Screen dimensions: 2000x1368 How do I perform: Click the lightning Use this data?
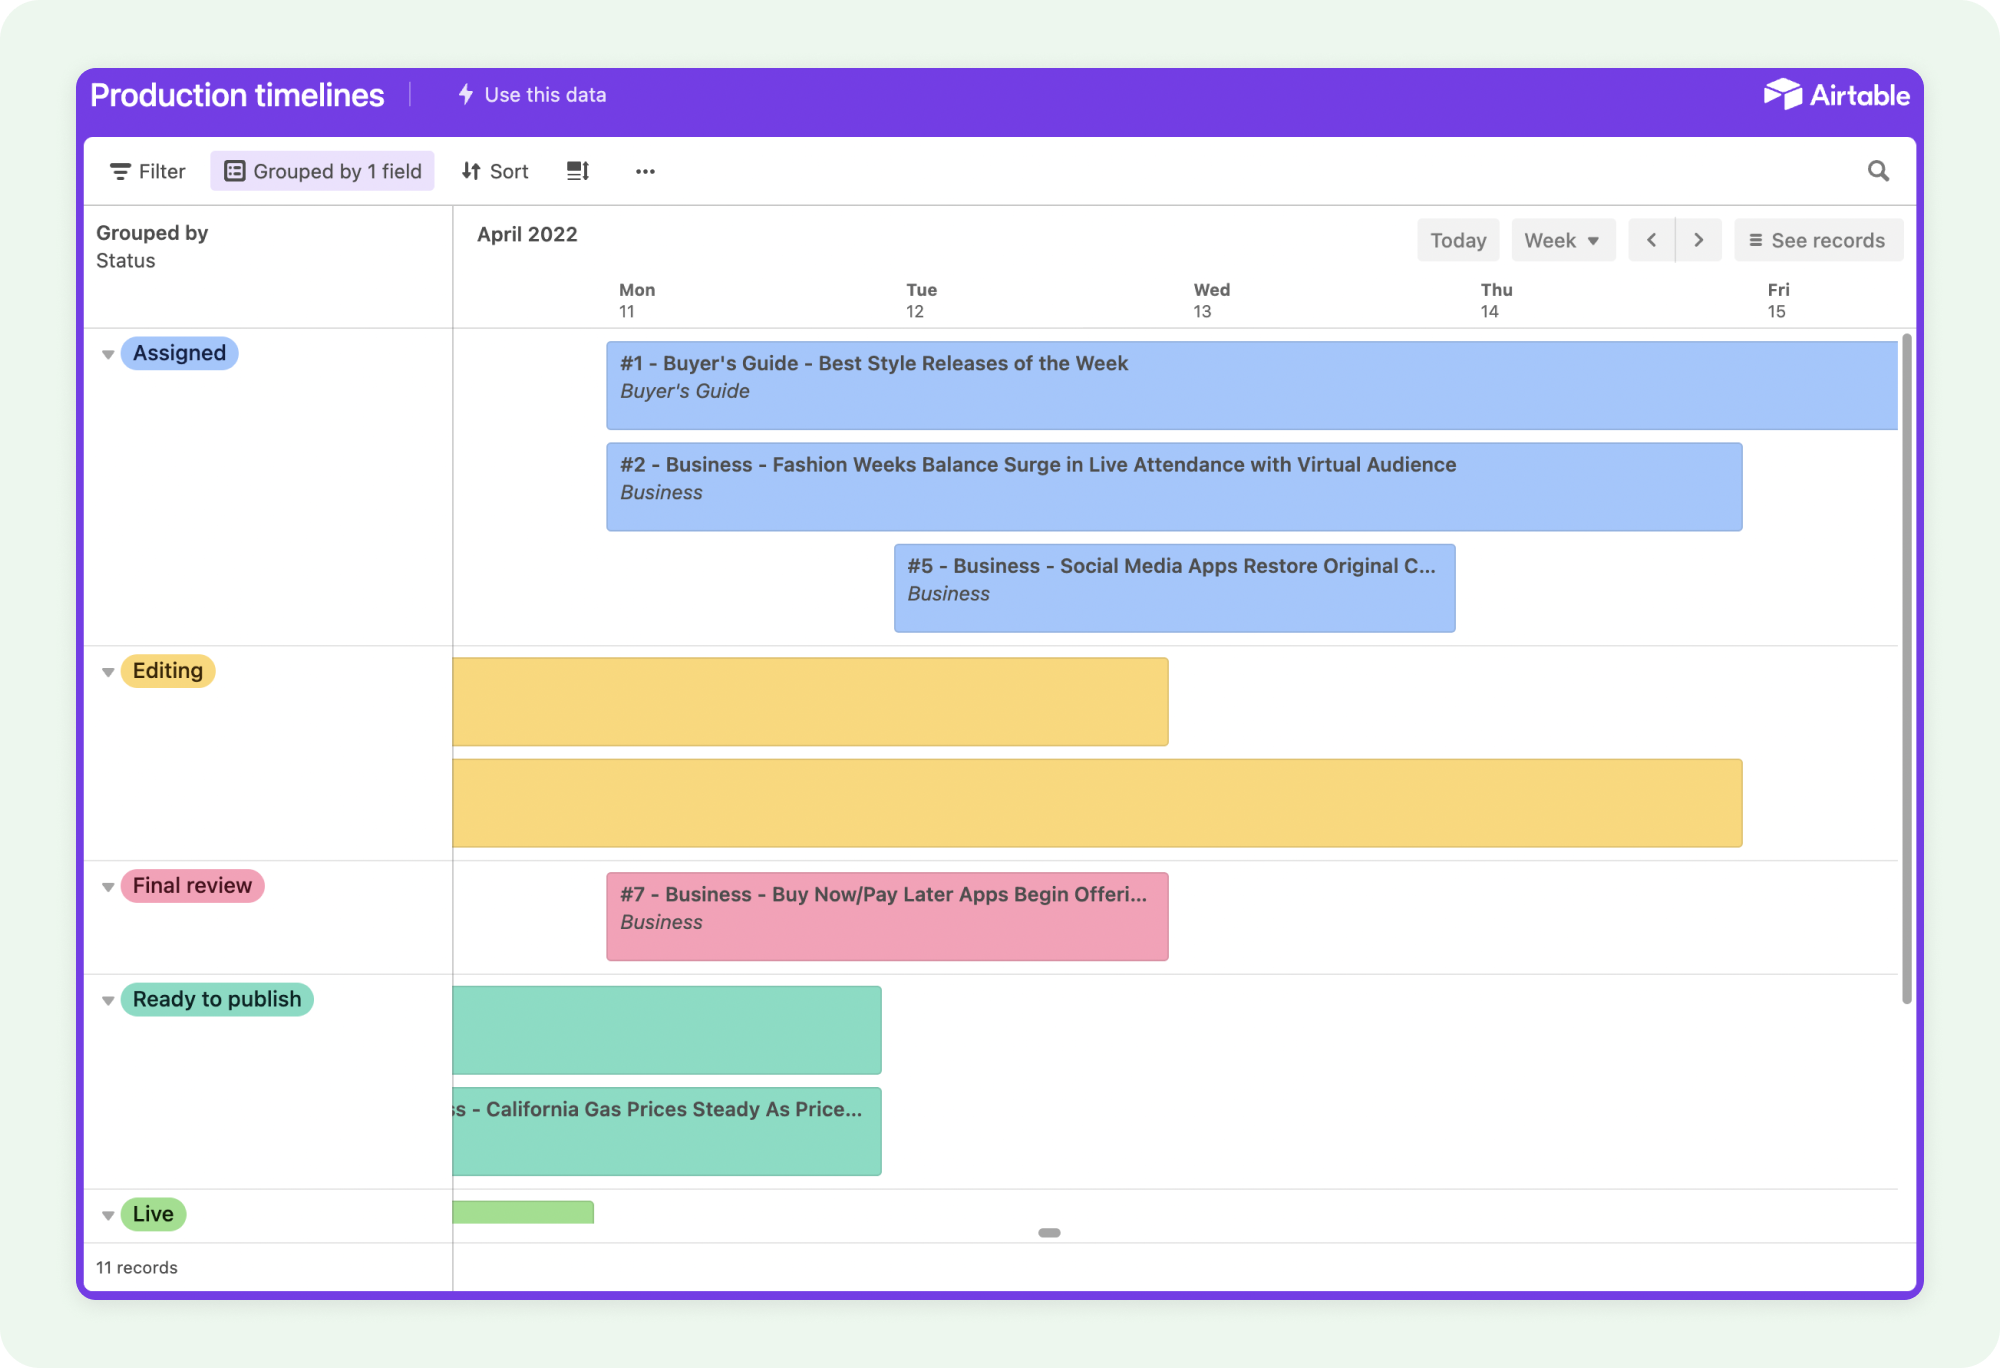(x=532, y=95)
